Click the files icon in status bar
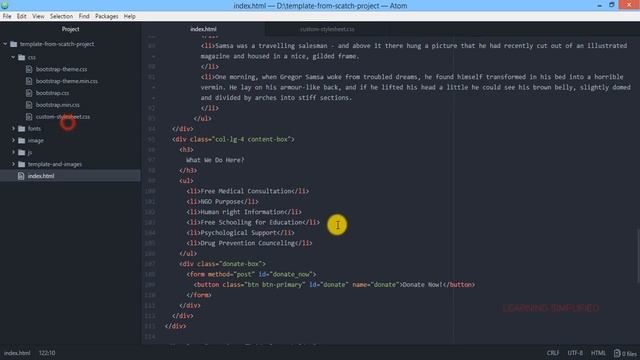 pos(617,353)
